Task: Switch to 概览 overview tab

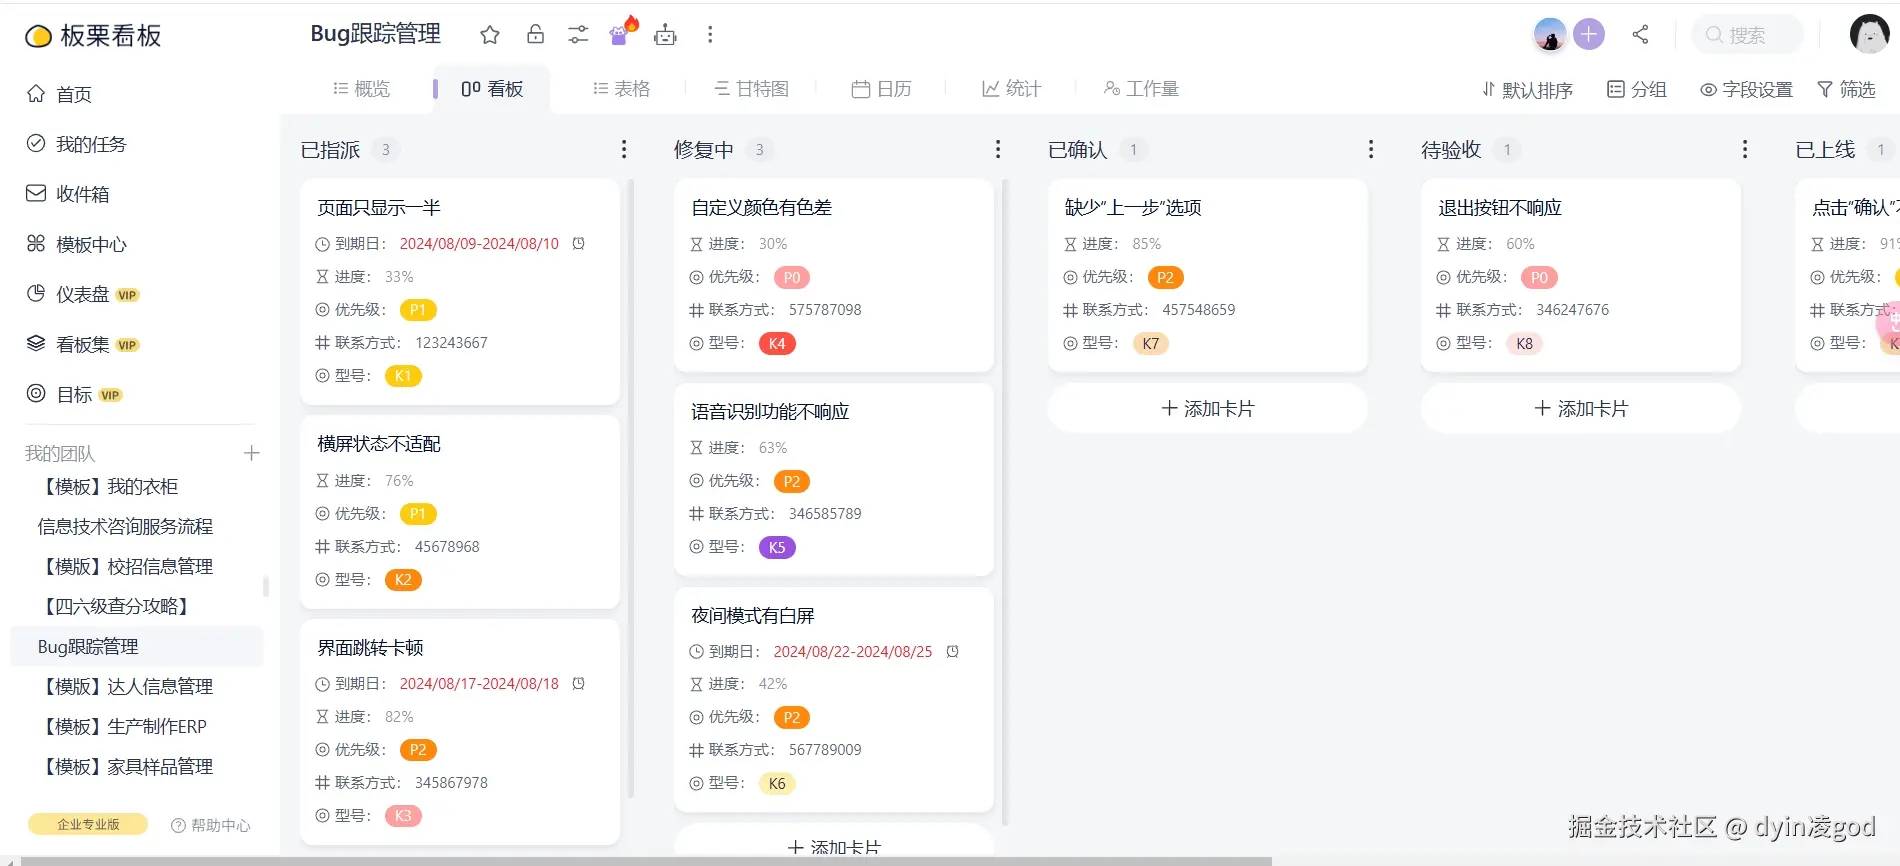Action: [361, 89]
